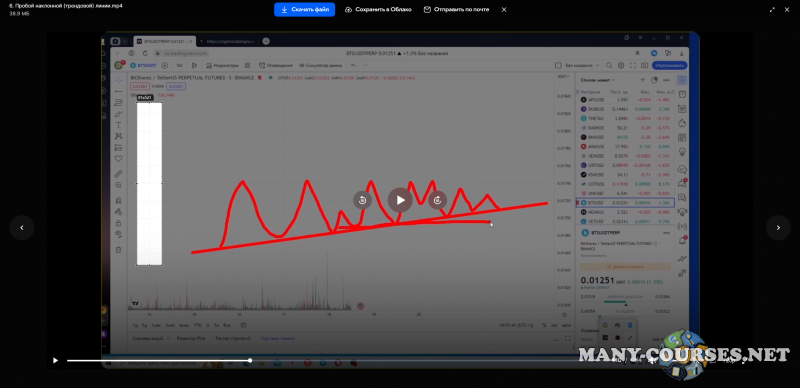Select the text T drawing tool
Image resolution: width=800 pixels, height=388 pixels.
point(118,125)
